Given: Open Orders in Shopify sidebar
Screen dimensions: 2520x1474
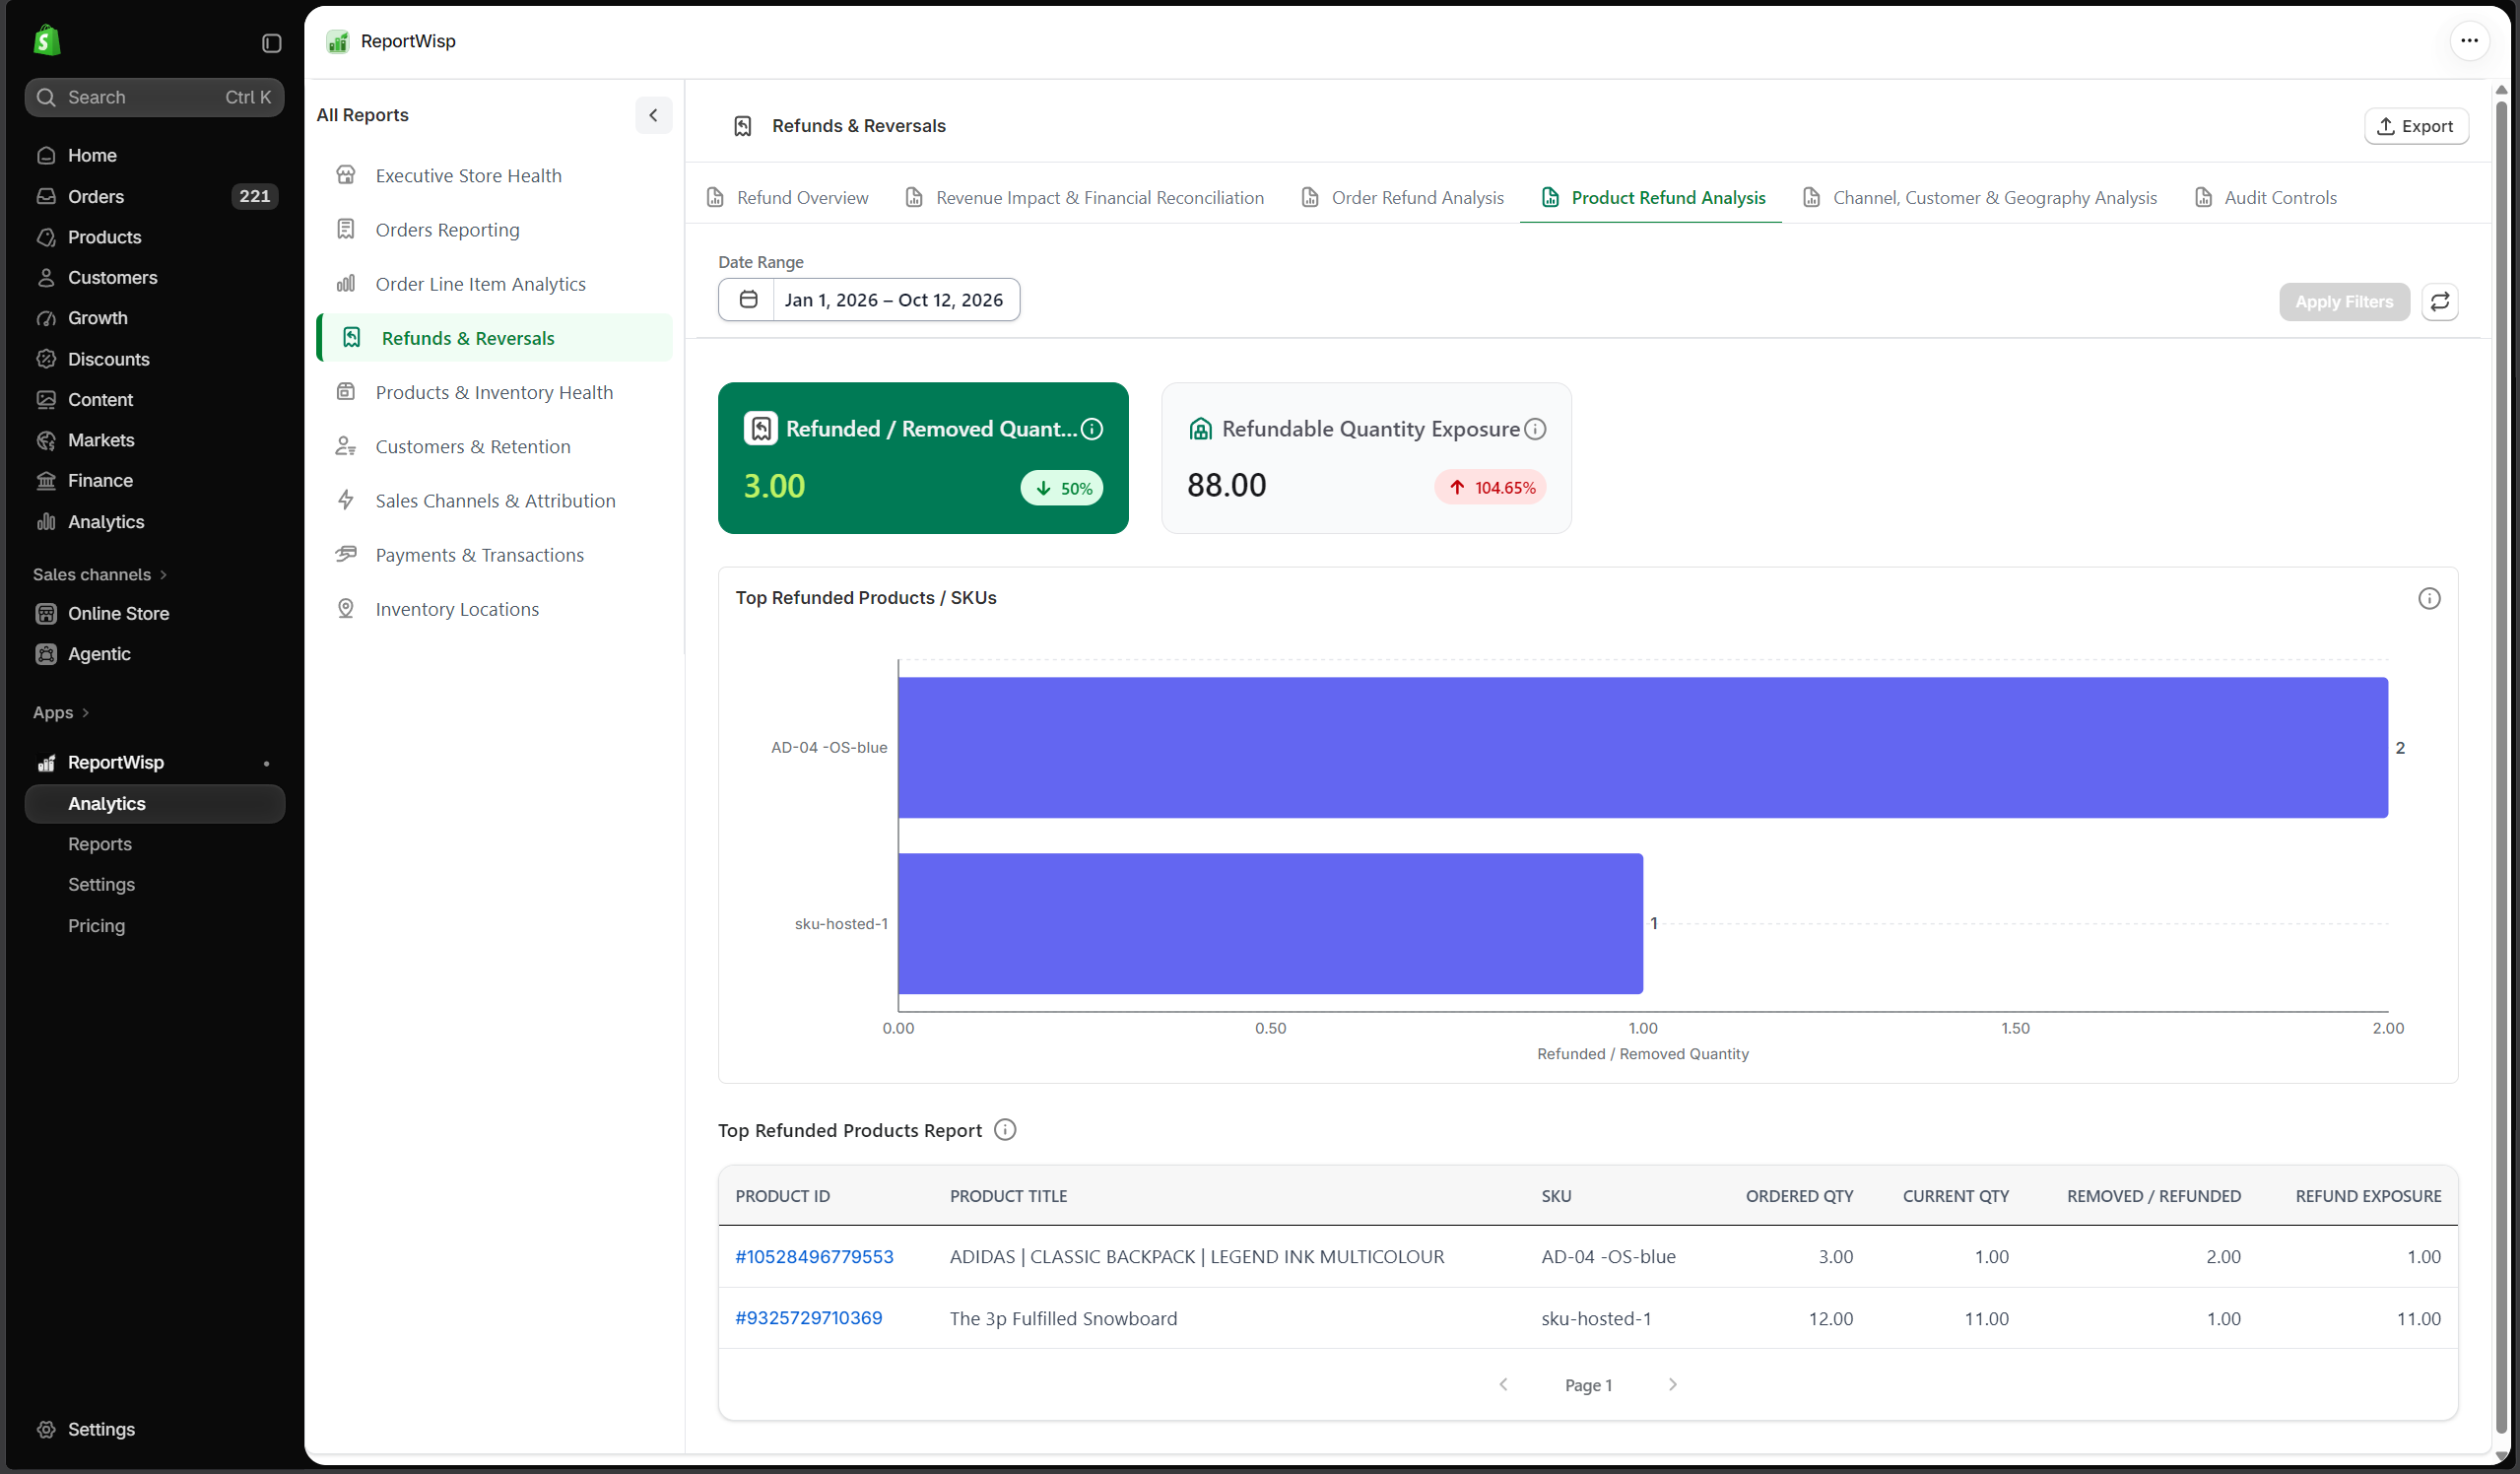Looking at the screenshot, I should [x=154, y=196].
